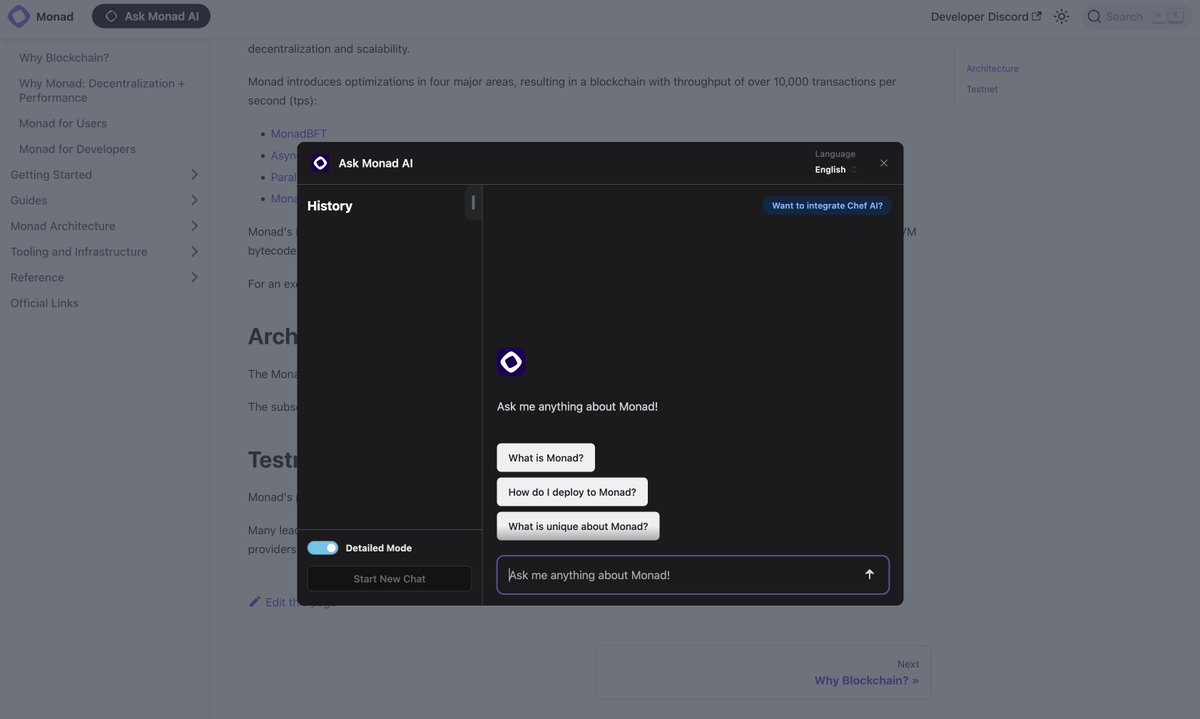
Task: Jump to Architecture in table of contents
Action: [993, 69]
